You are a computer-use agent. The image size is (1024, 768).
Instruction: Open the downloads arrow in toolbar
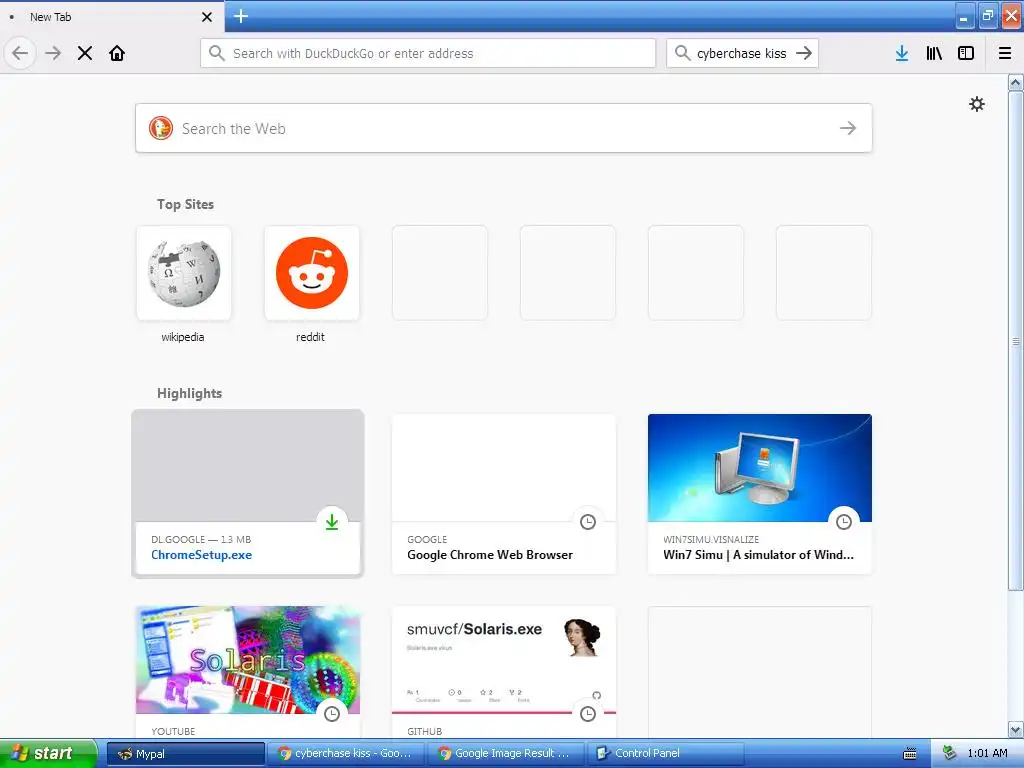[x=902, y=53]
